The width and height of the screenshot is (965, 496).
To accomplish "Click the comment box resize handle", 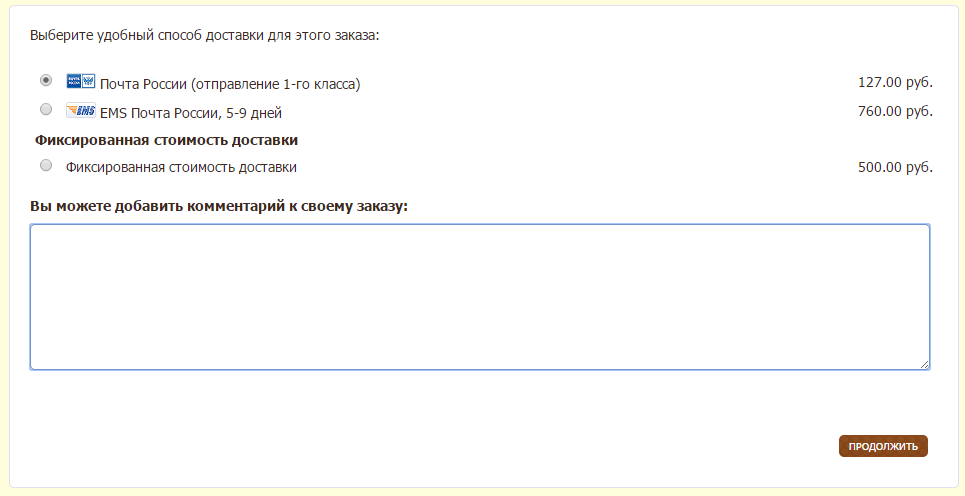I will 924,364.
